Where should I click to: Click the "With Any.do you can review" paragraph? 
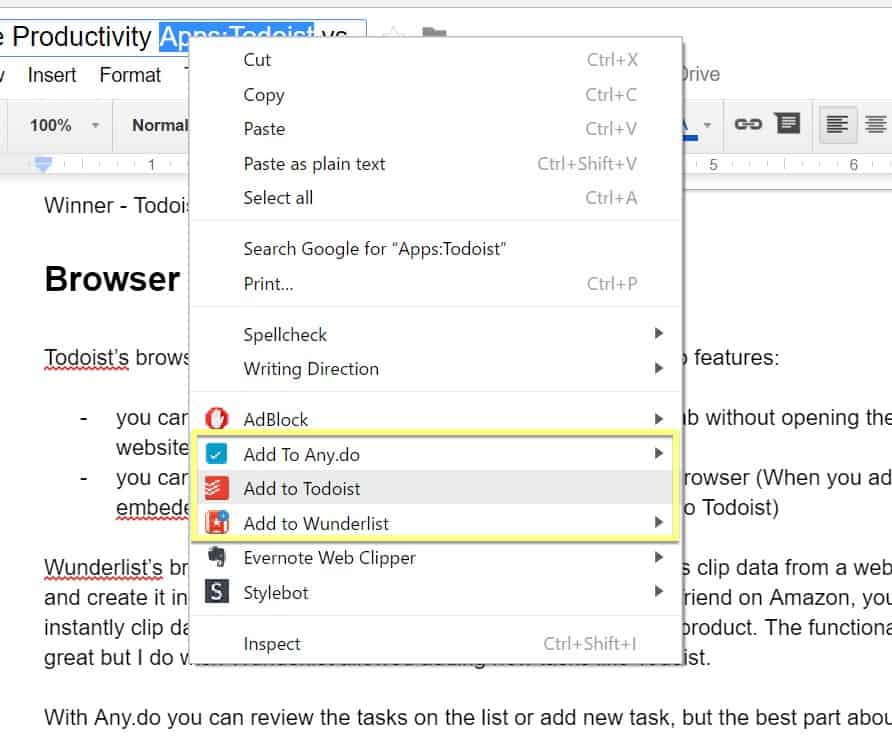tap(466, 718)
